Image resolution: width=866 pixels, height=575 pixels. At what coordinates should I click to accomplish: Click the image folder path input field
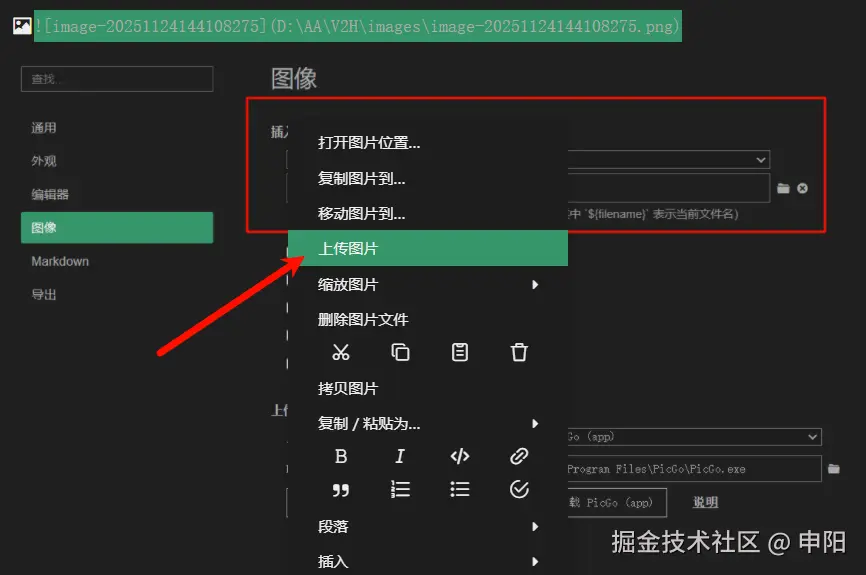pos(669,188)
